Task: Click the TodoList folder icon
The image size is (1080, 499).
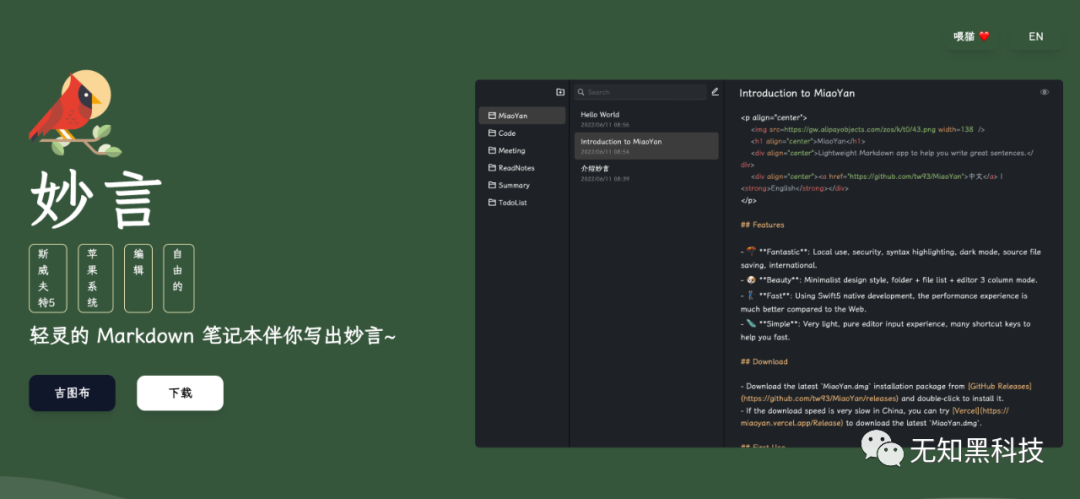Action: coord(492,203)
